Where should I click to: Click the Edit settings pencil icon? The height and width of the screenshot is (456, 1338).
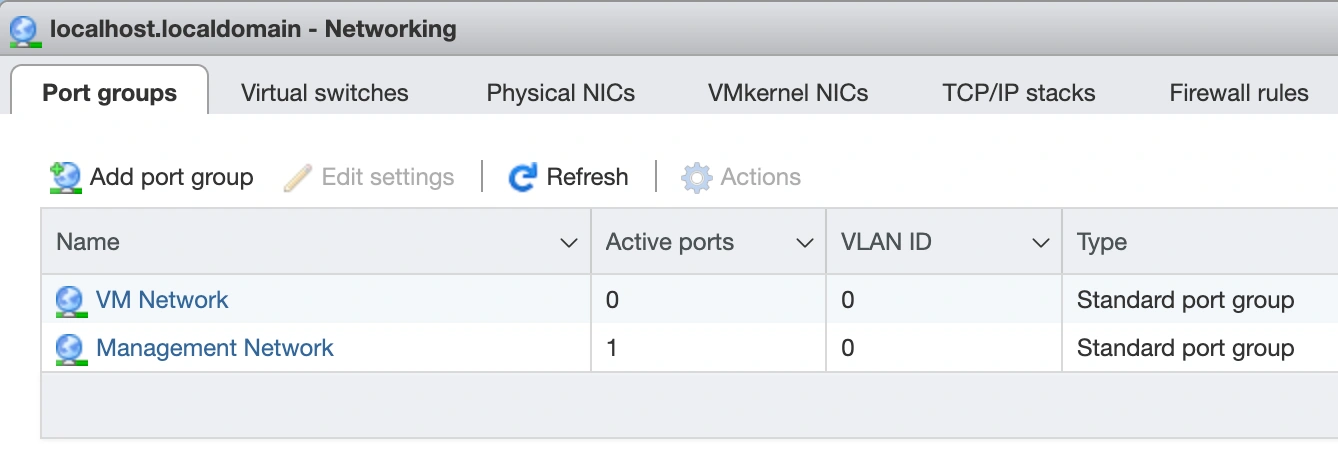tap(298, 178)
